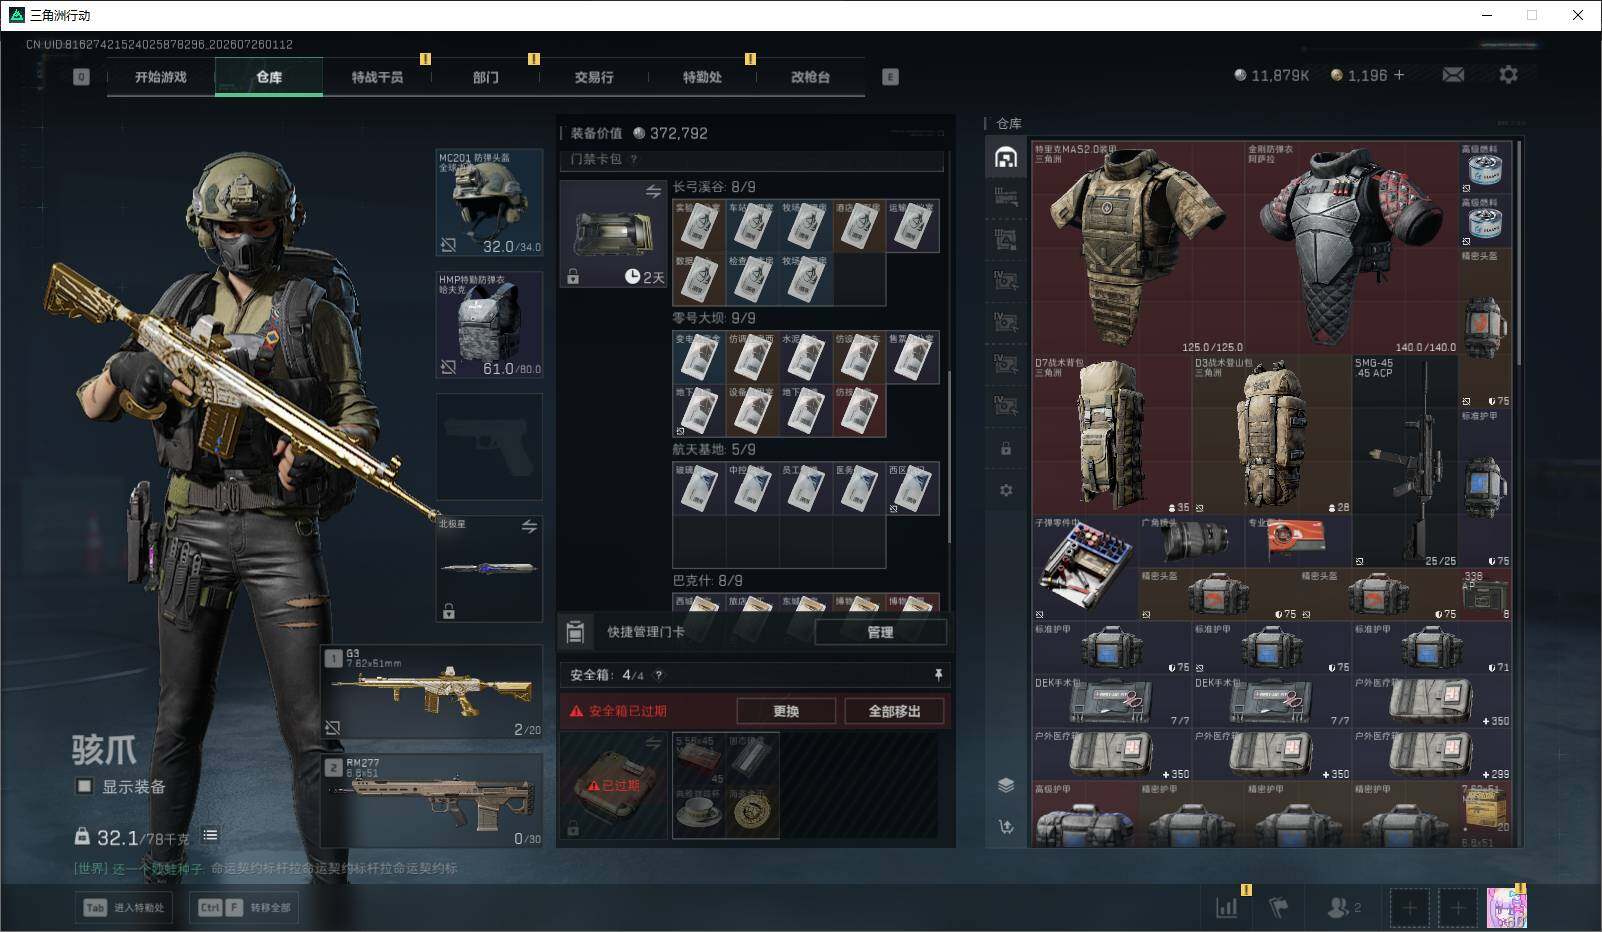Image resolution: width=1602 pixels, height=932 pixels.
Task: Select the 广角镜头 lens item
Action: pyautogui.click(x=1192, y=541)
